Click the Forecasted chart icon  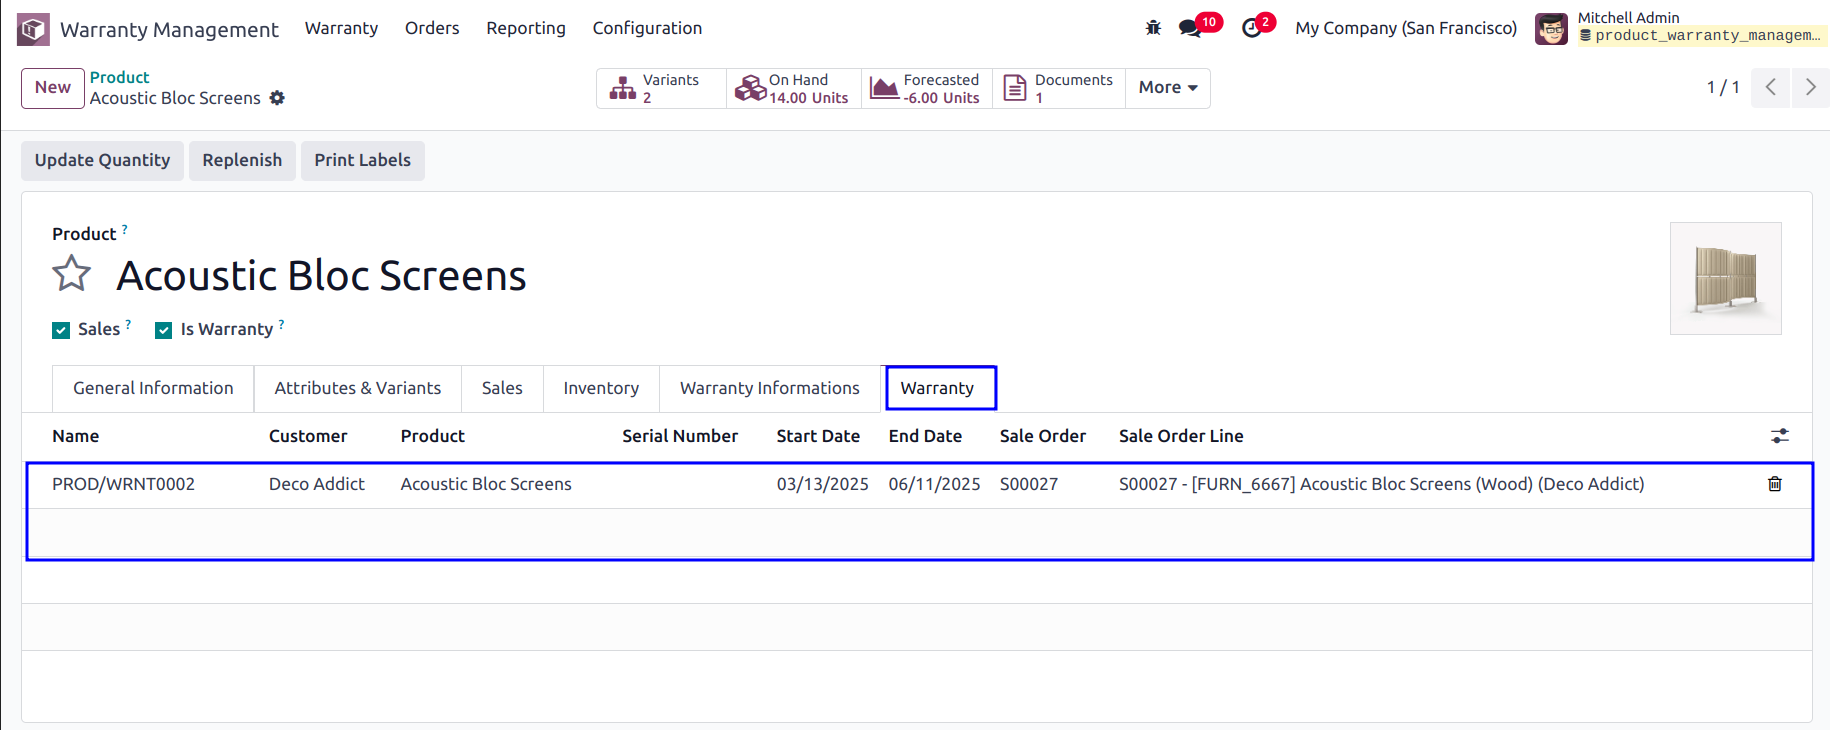click(x=884, y=88)
